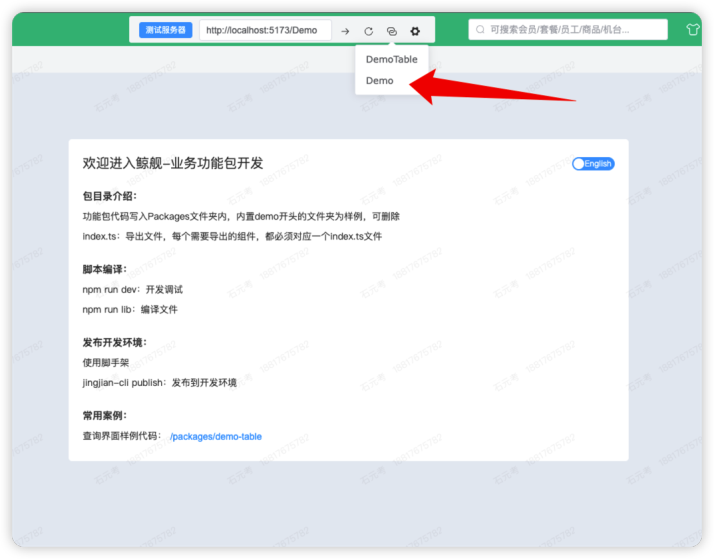This screenshot has width=714, height=559.
Task: Open the /packages/demo-table link
Action: point(216,437)
